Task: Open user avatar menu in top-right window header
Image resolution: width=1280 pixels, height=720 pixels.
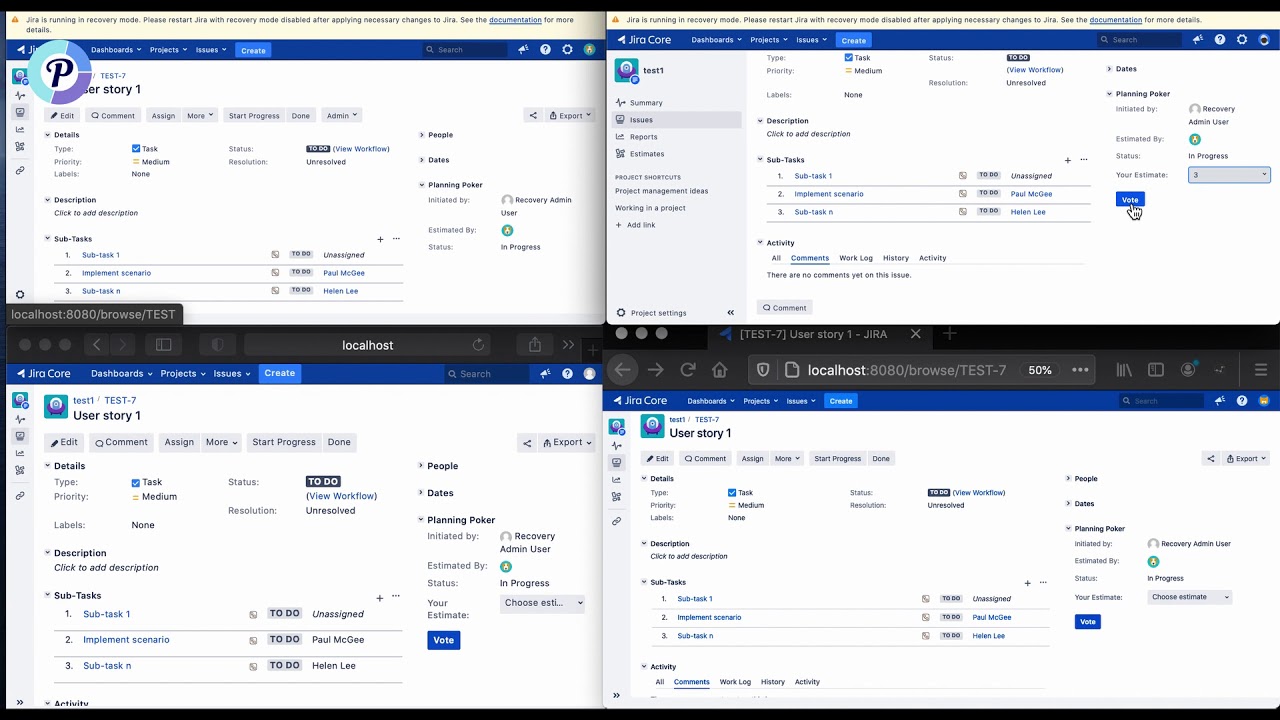Action: point(1264,40)
